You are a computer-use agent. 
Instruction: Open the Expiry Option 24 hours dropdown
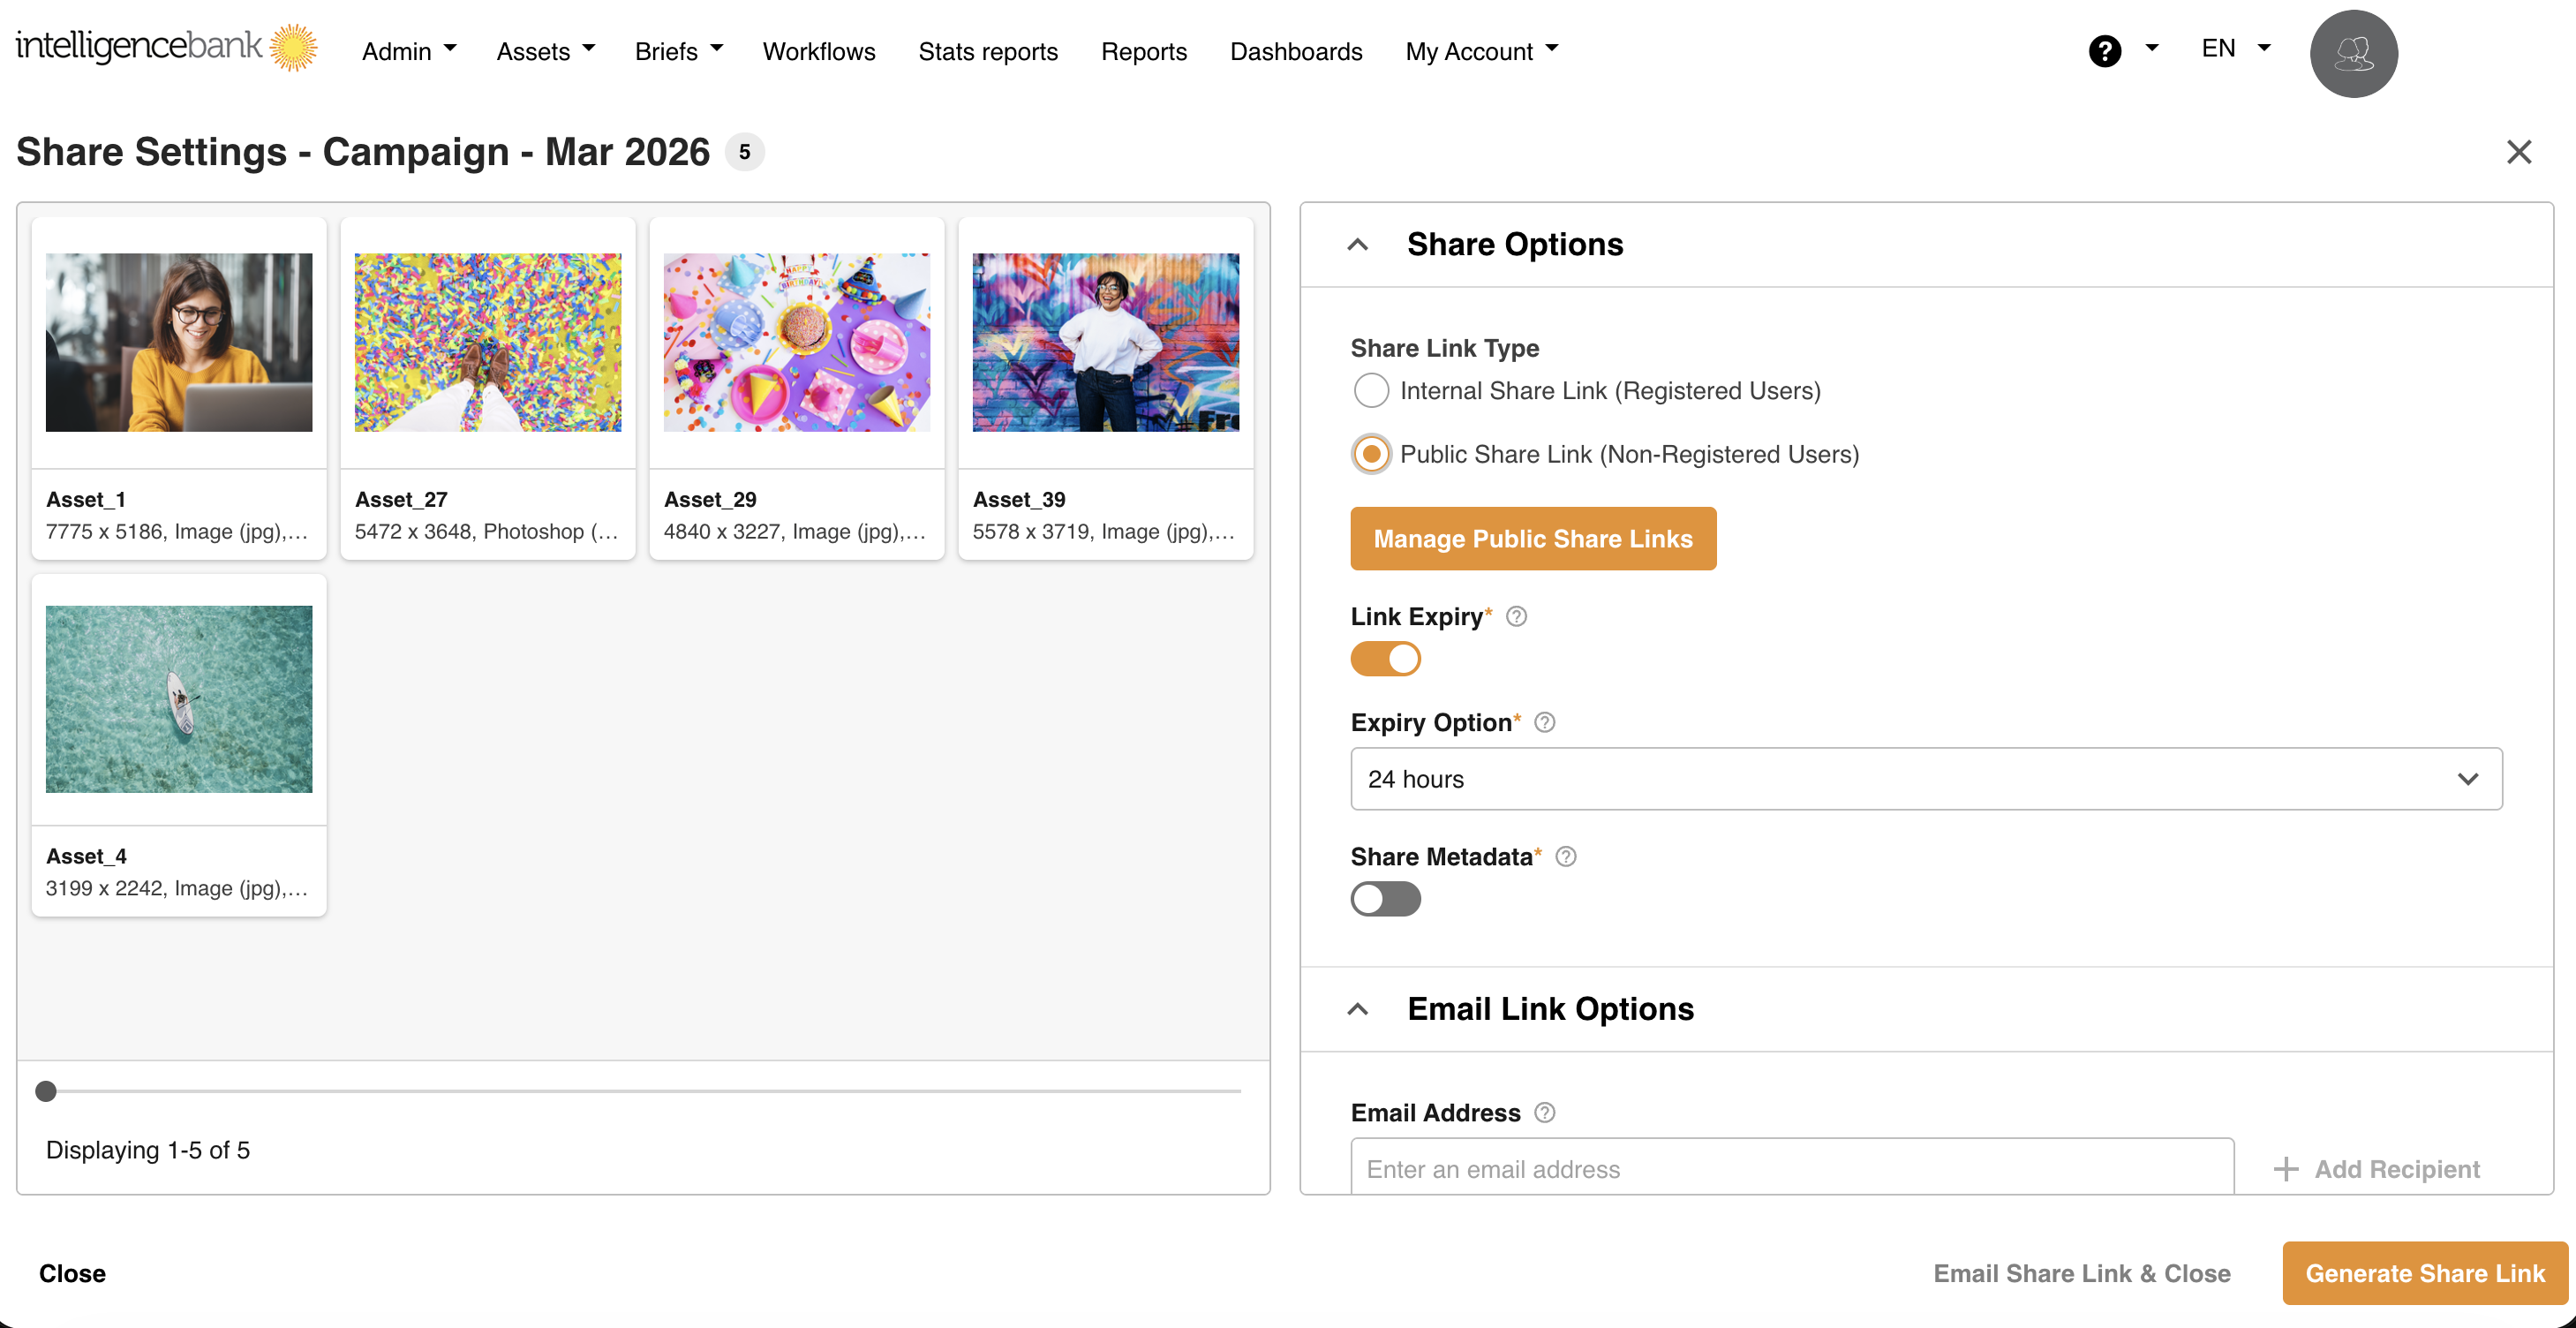point(1925,778)
